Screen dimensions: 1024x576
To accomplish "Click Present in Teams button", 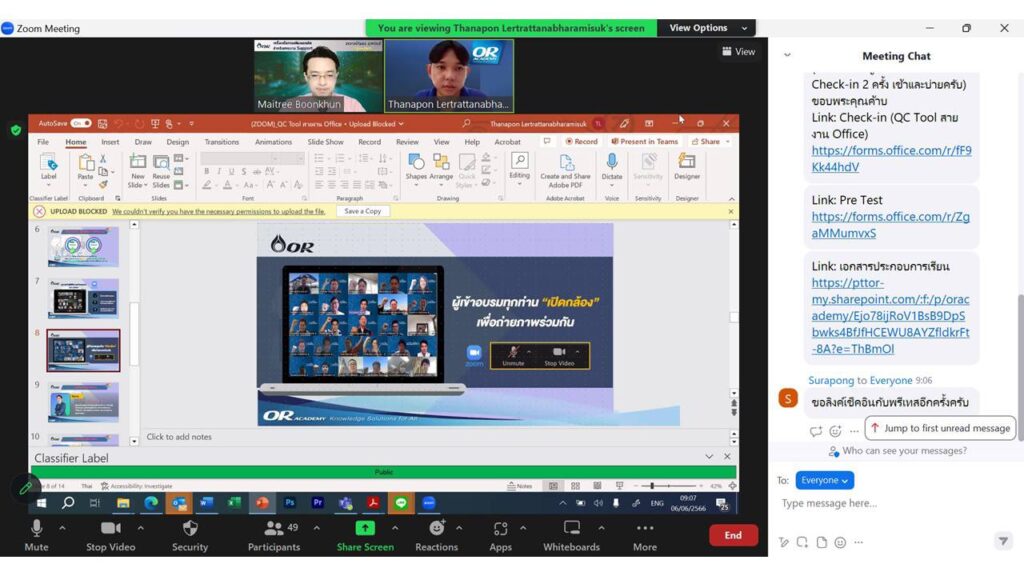I will (645, 142).
